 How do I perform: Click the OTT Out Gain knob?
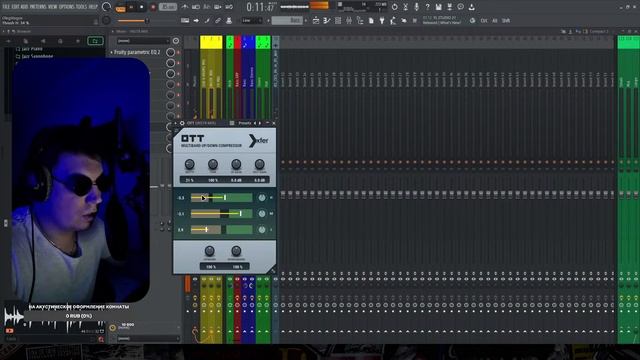[259, 164]
